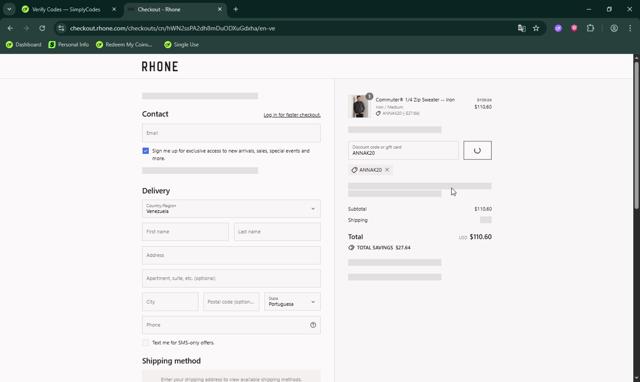Restore down the browser window
The height and width of the screenshot is (382, 640).
tap(609, 9)
